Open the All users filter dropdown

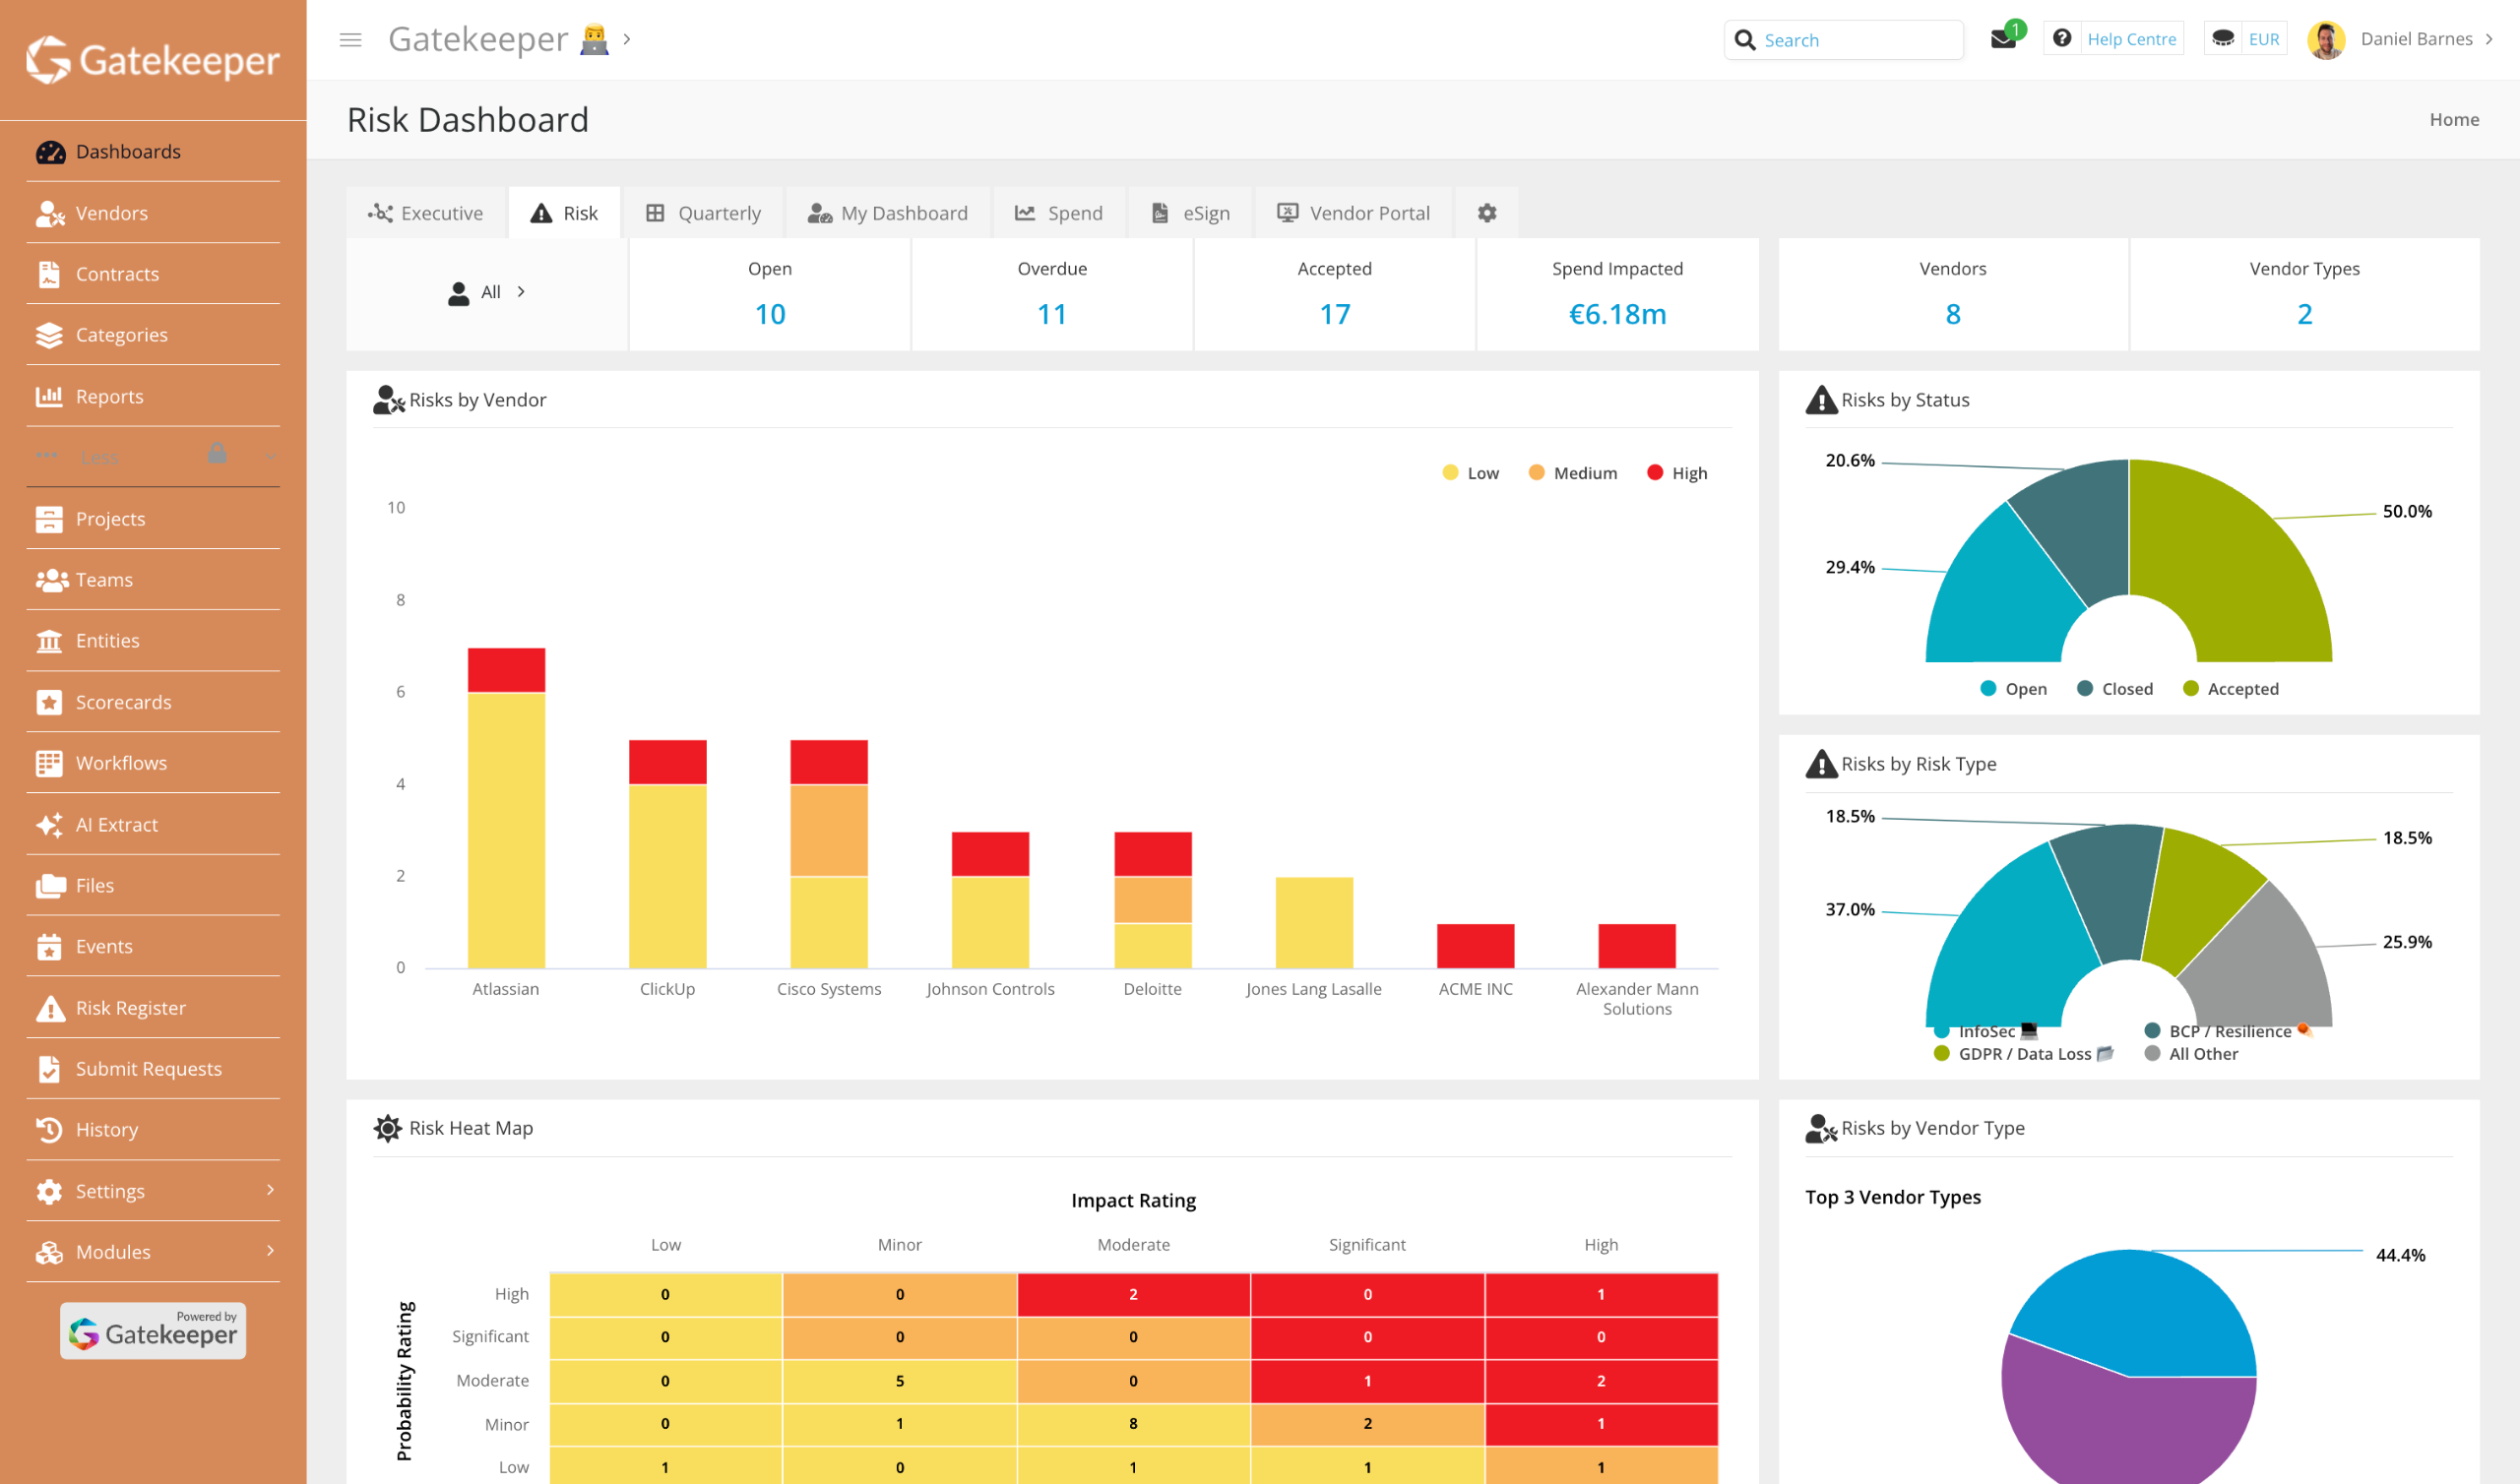tap(488, 292)
